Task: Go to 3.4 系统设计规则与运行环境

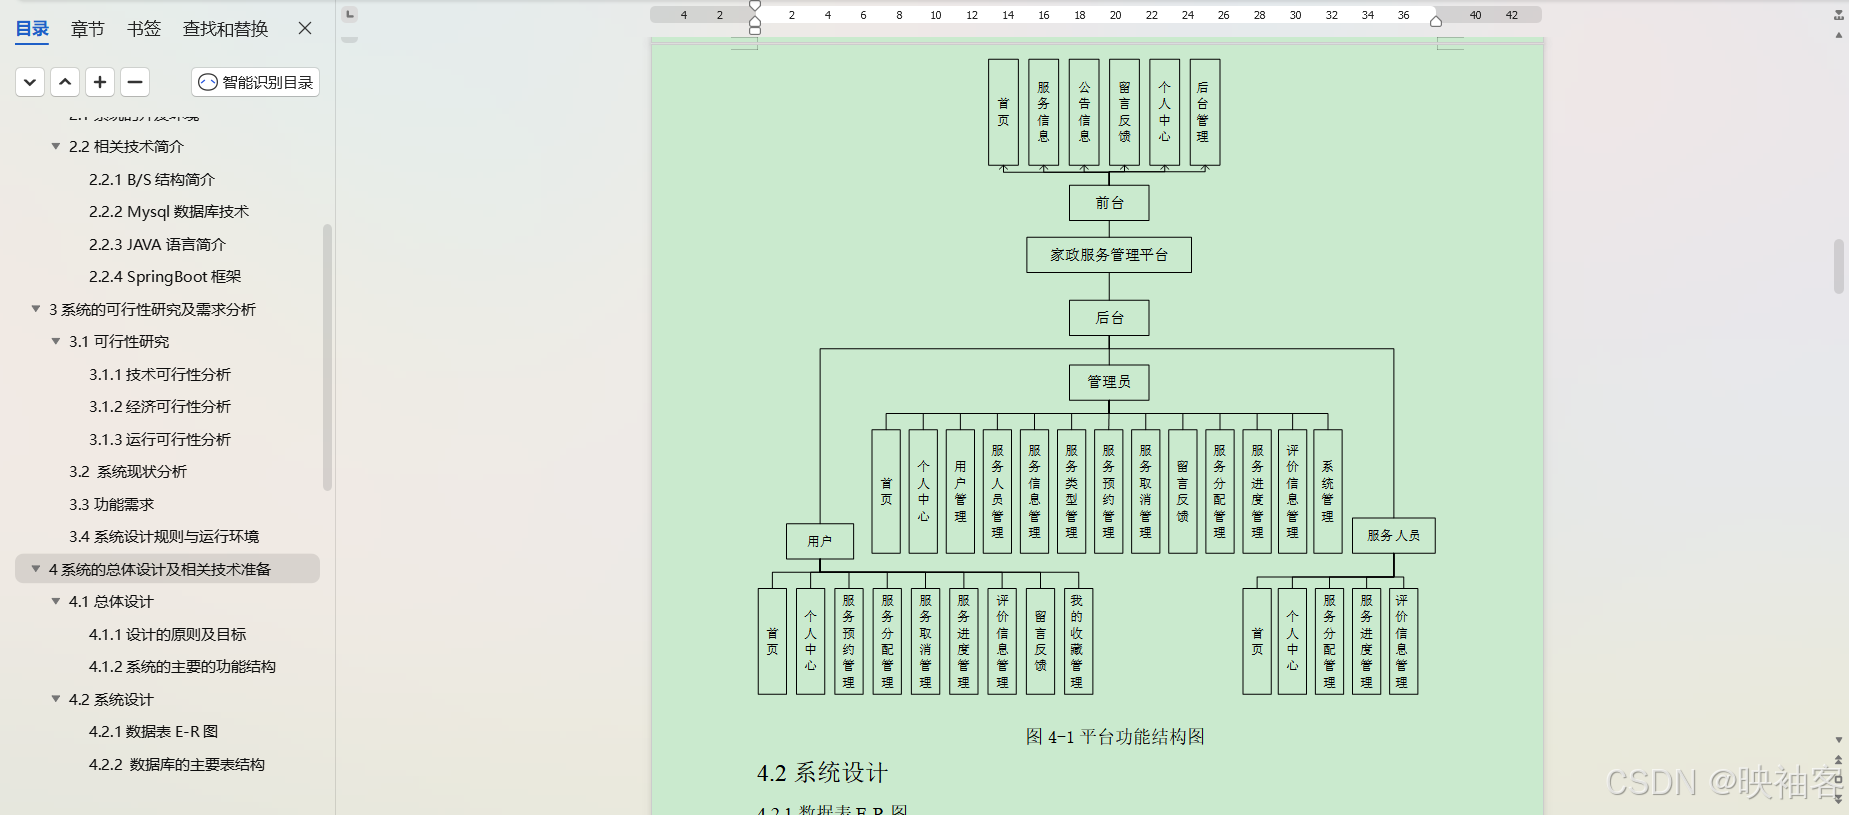Action: [164, 536]
